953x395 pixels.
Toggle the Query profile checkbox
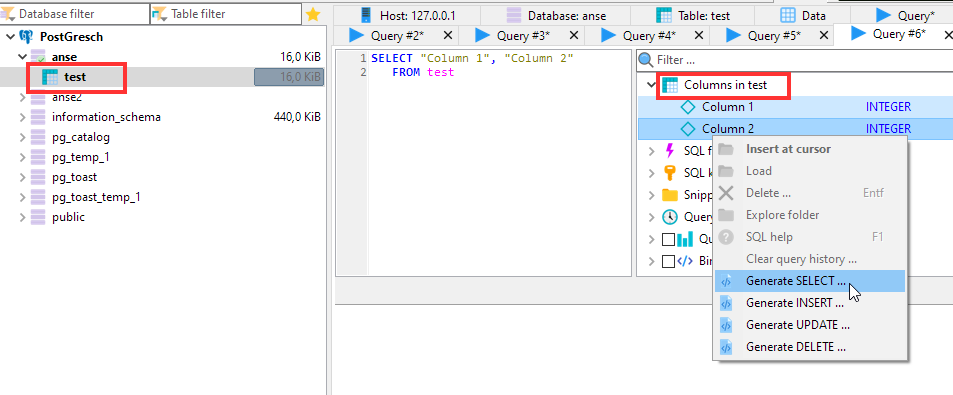[x=668, y=239]
